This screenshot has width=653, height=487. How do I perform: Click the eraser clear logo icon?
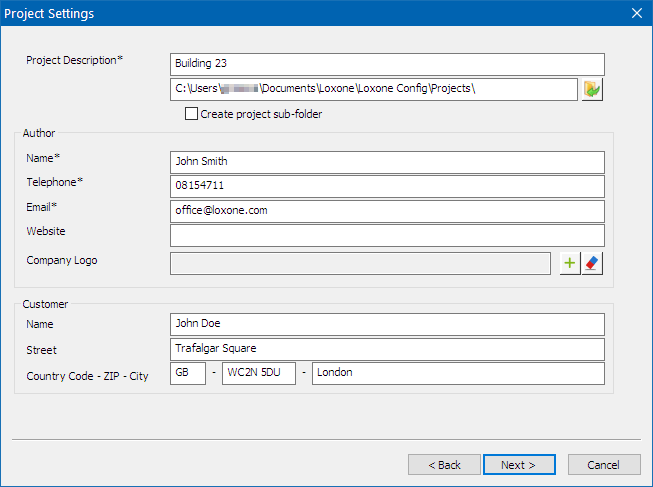tap(593, 263)
